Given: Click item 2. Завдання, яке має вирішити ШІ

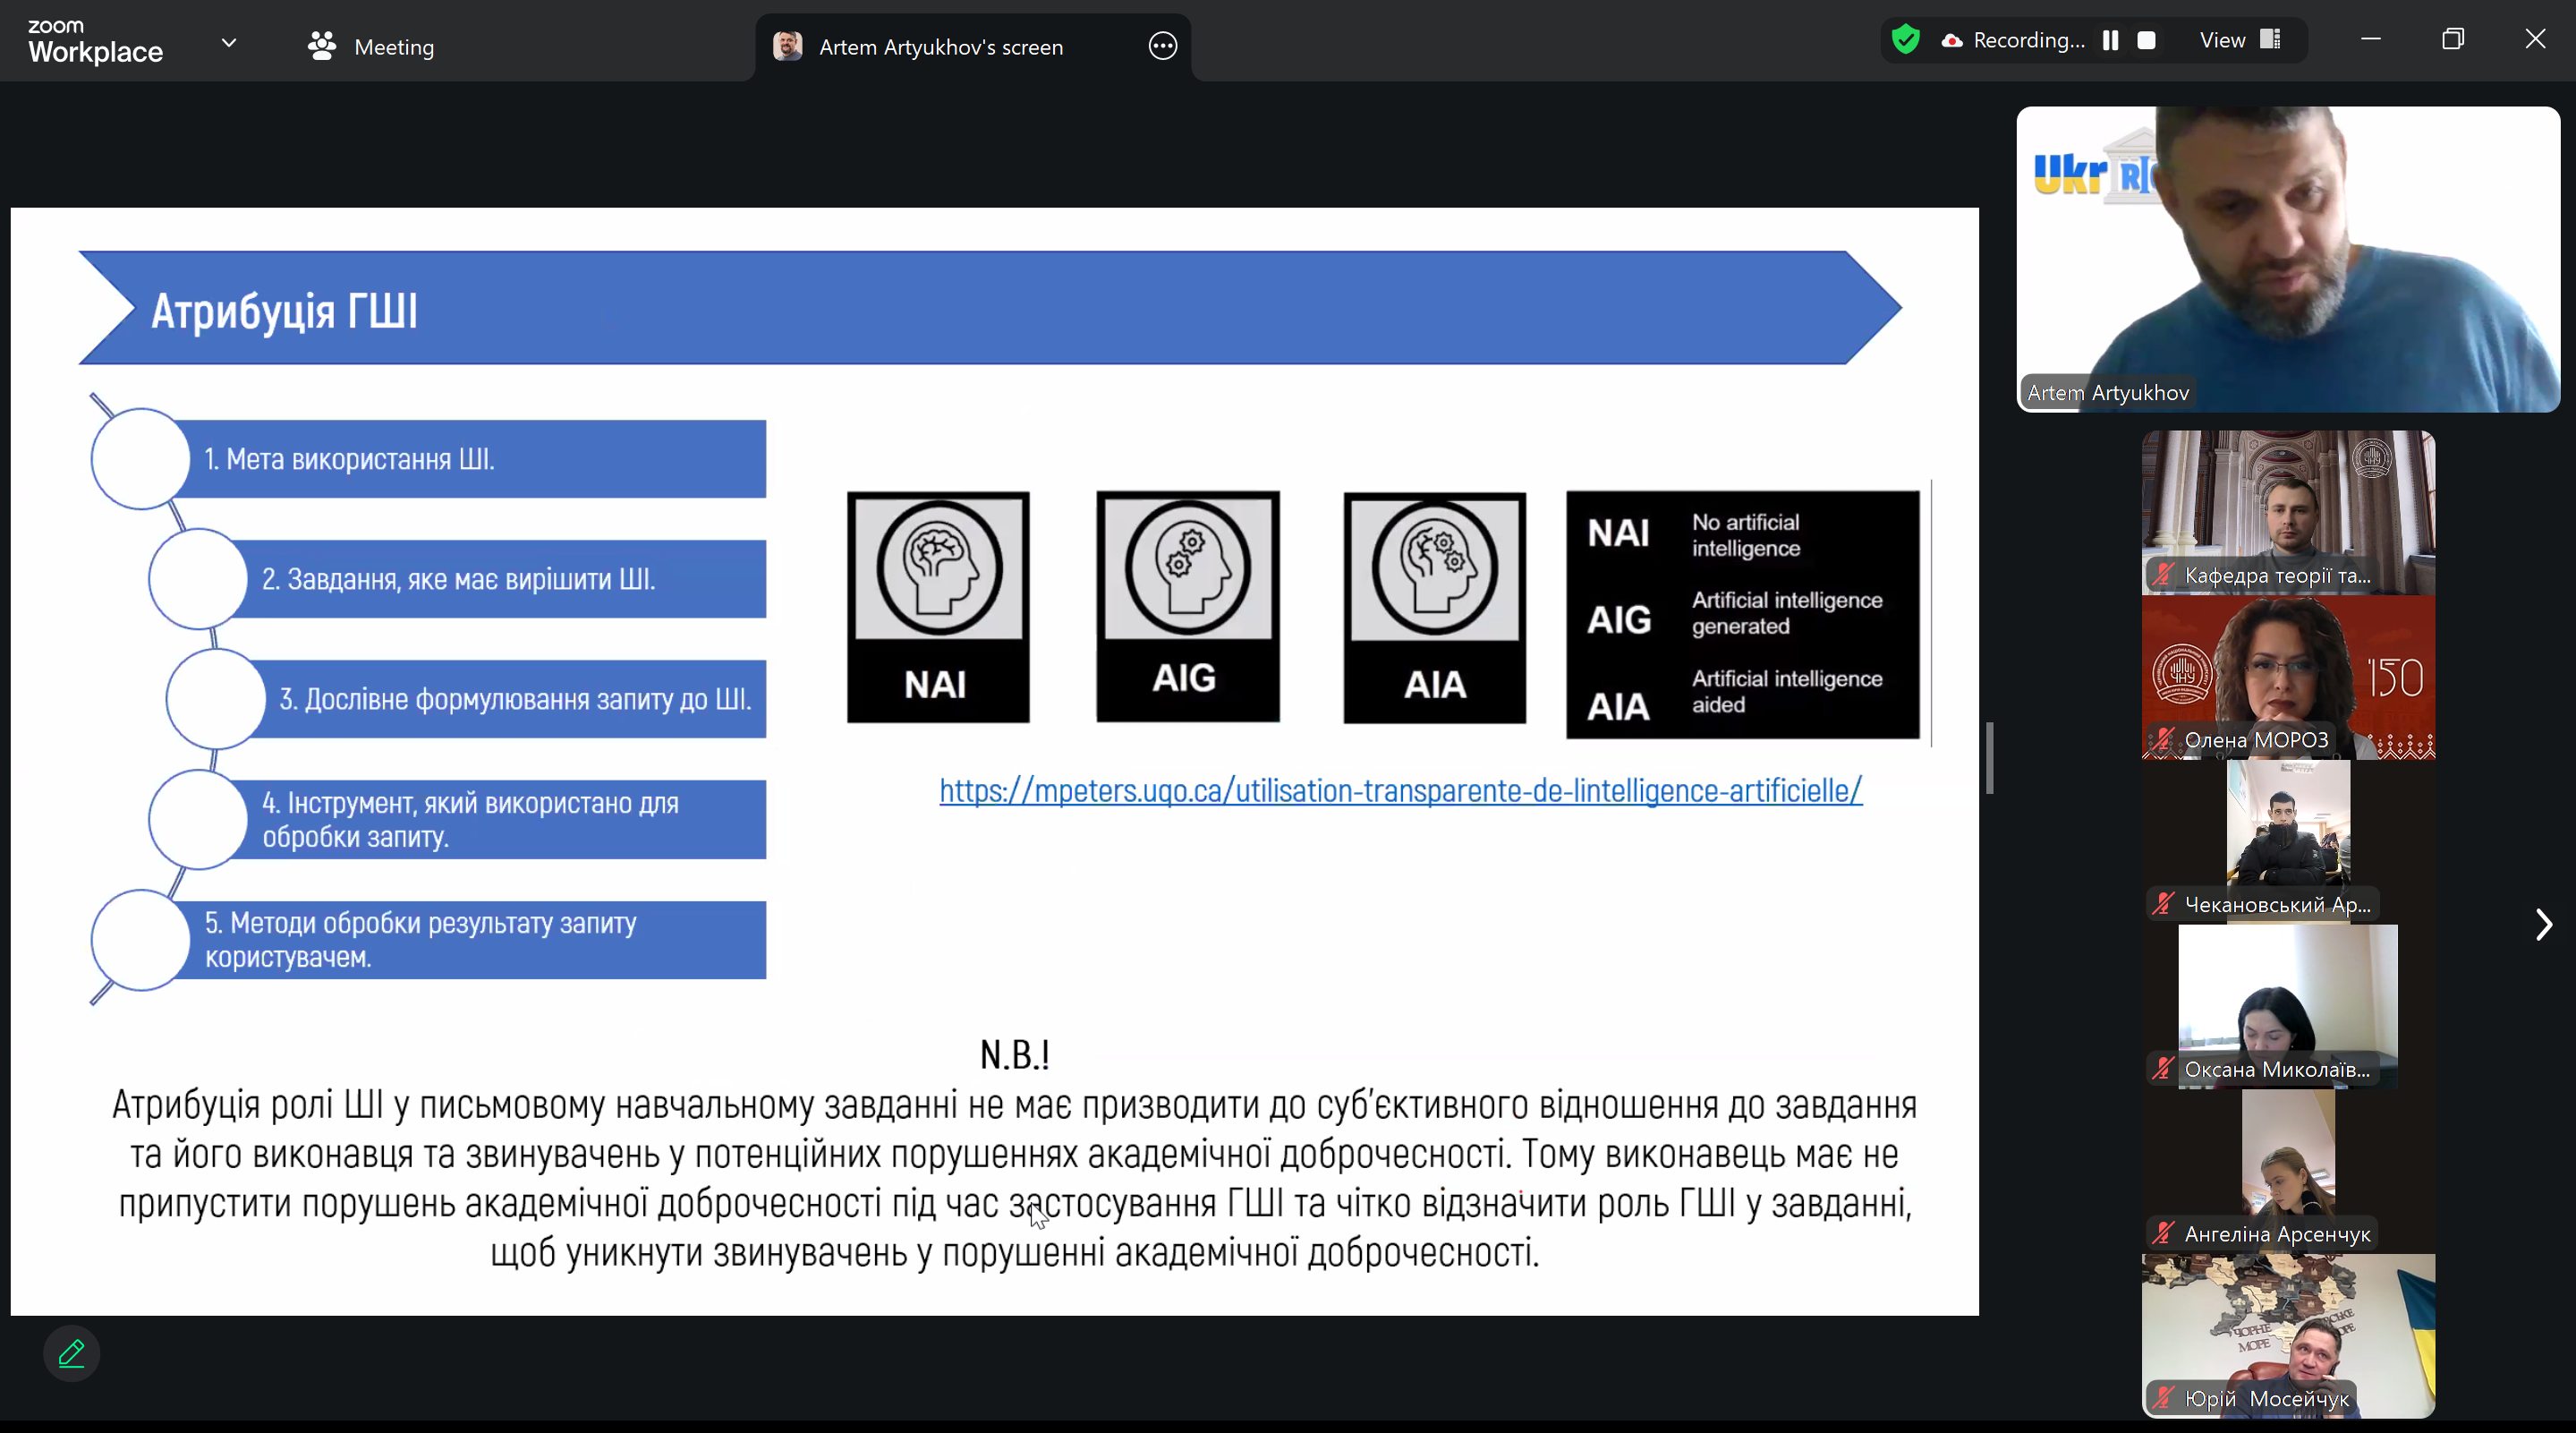Looking at the screenshot, I should click(x=500, y=579).
